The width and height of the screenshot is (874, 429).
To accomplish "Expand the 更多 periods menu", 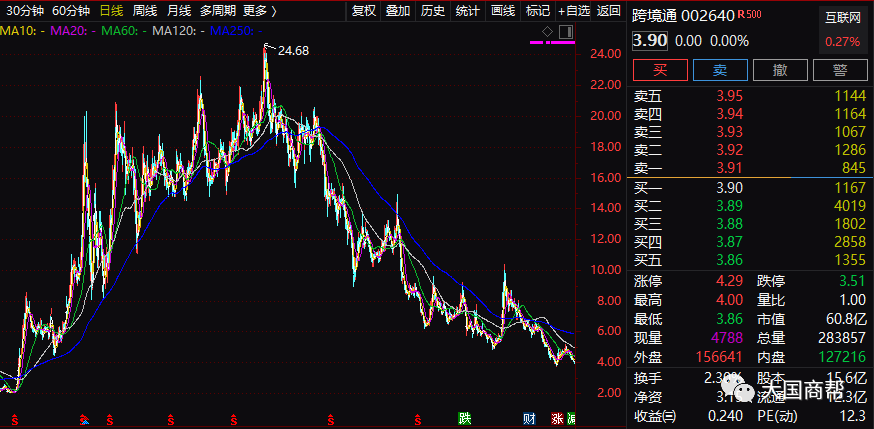I will click(259, 10).
